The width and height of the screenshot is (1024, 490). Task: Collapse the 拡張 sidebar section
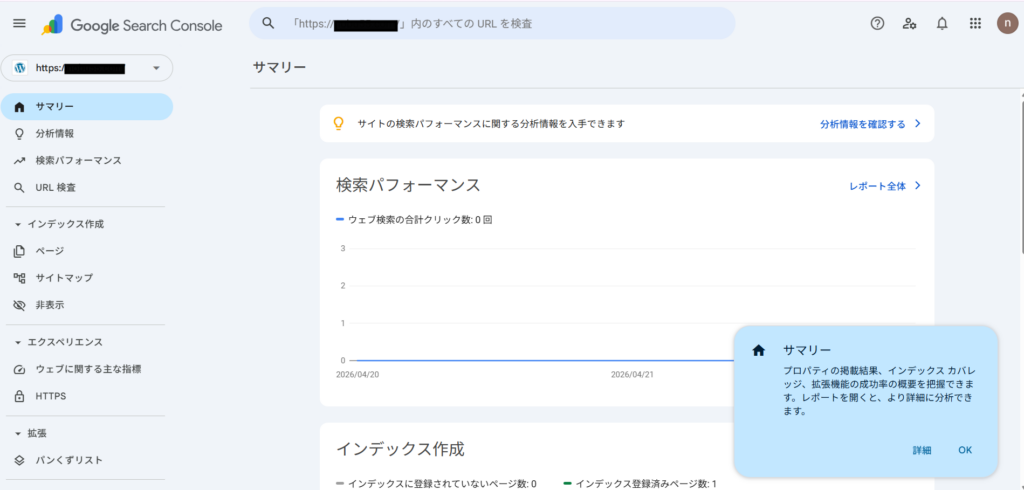[18, 433]
